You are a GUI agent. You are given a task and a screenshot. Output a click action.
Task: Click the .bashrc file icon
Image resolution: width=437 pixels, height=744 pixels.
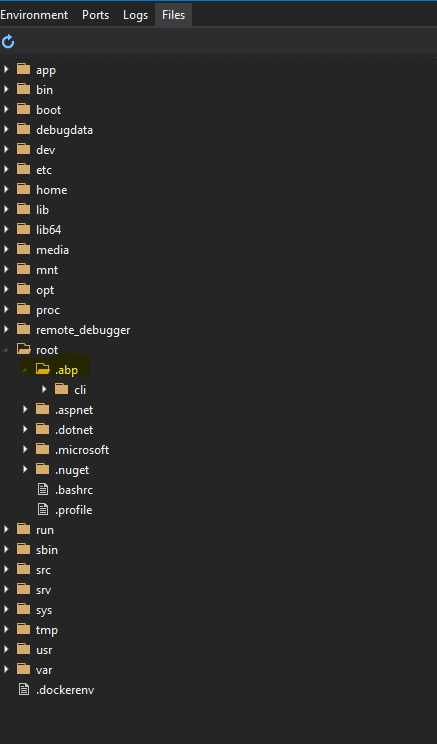point(43,489)
